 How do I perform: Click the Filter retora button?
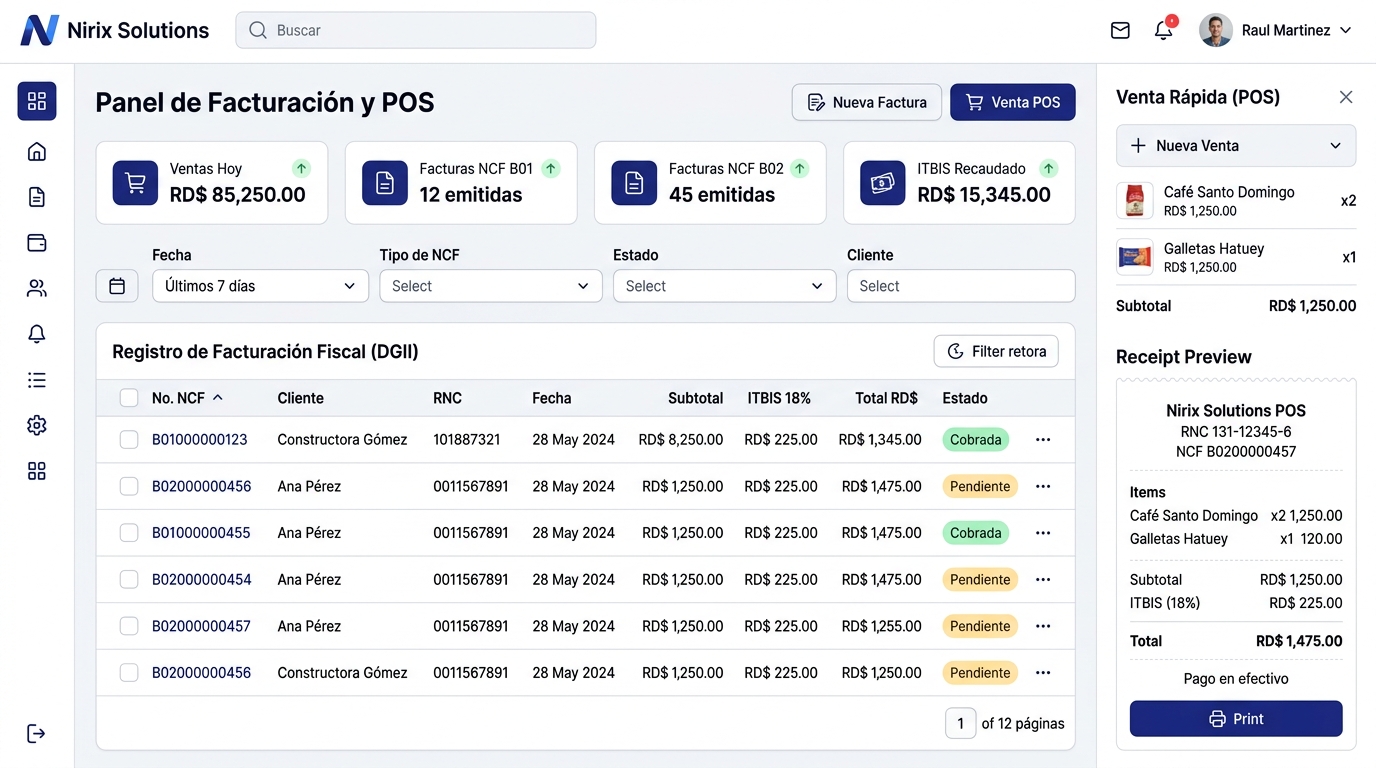click(996, 351)
